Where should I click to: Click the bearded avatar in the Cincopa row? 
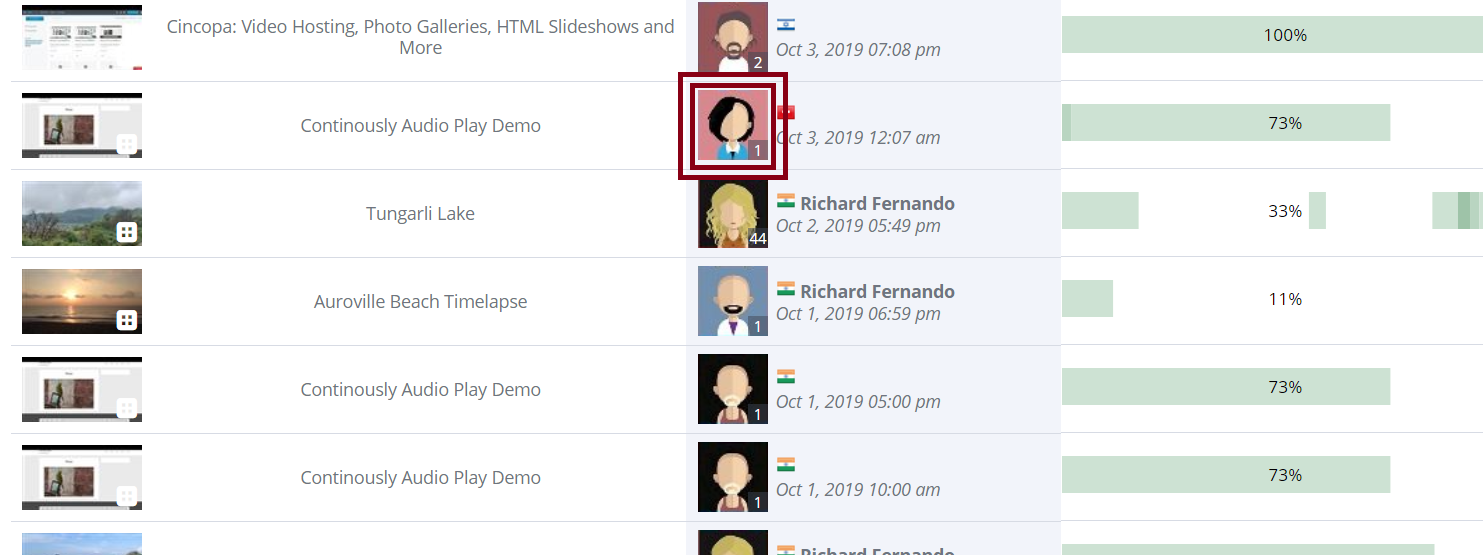point(732,37)
